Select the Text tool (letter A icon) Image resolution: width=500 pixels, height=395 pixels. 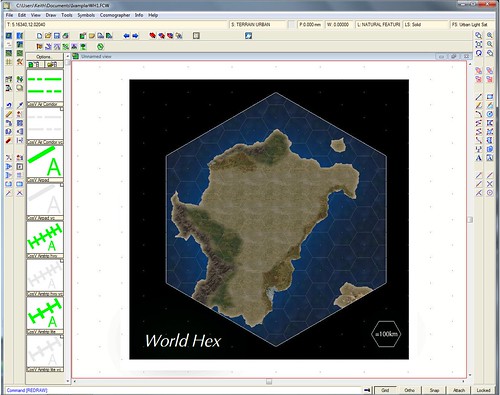pos(479,158)
